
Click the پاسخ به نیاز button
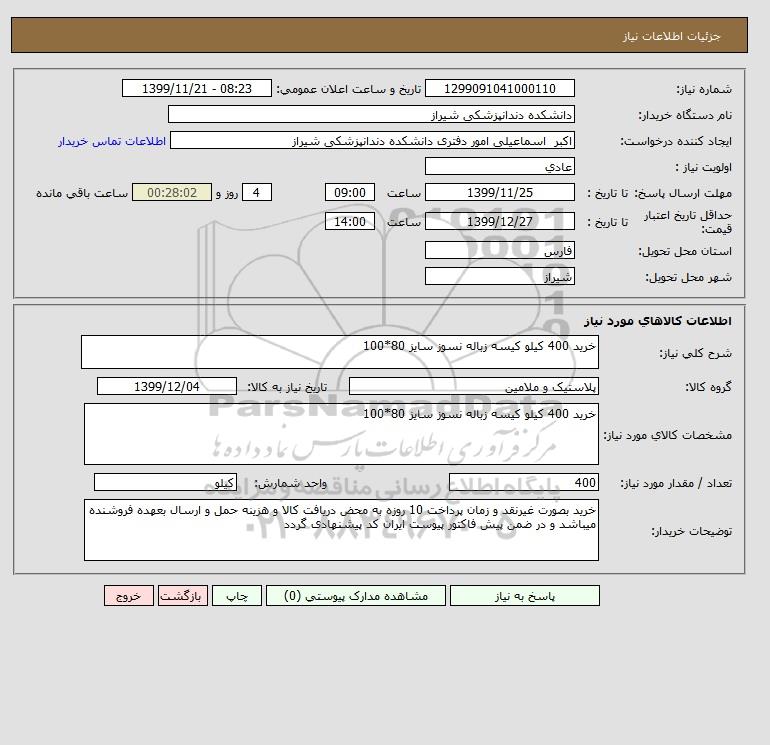(524, 595)
